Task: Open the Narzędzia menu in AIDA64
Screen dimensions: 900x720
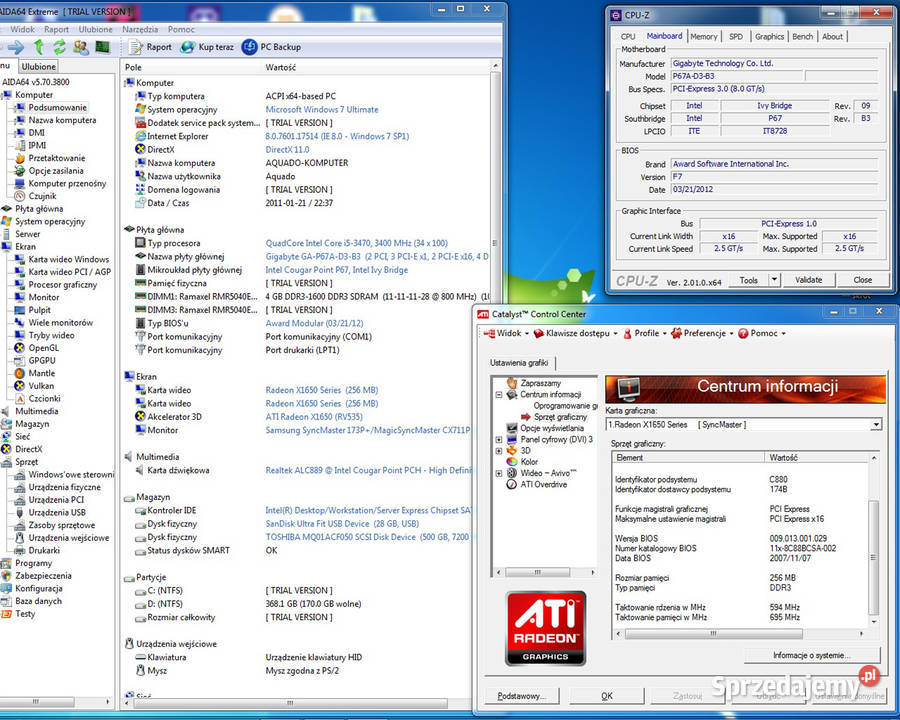Action: coord(140,29)
